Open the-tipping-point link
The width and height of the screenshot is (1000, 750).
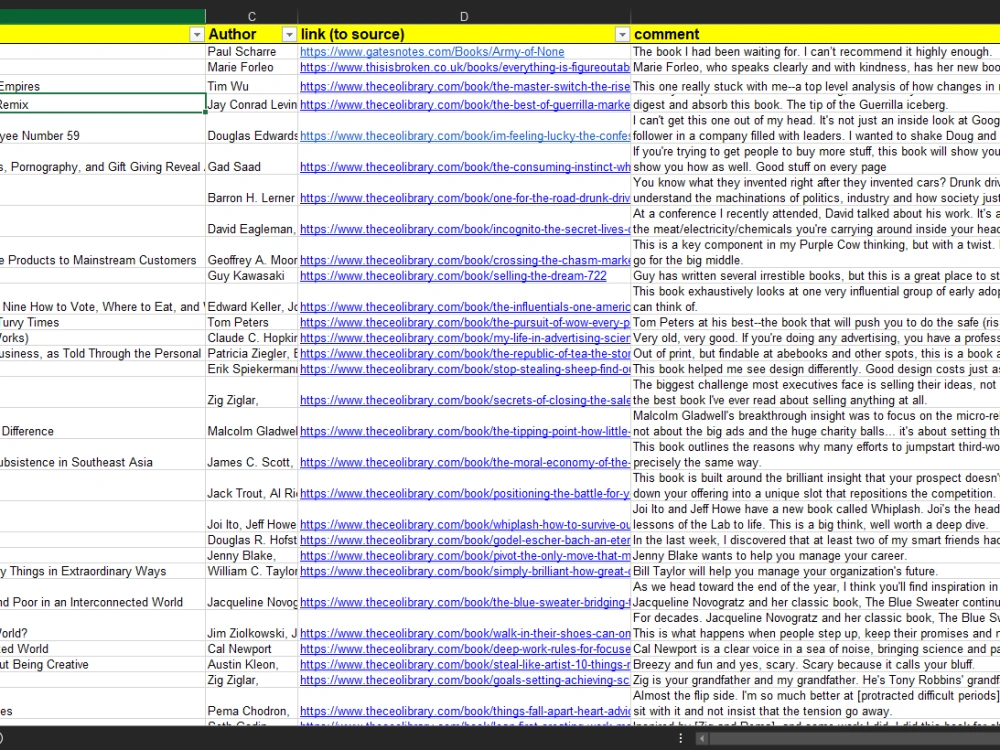[x=464, y=432]
